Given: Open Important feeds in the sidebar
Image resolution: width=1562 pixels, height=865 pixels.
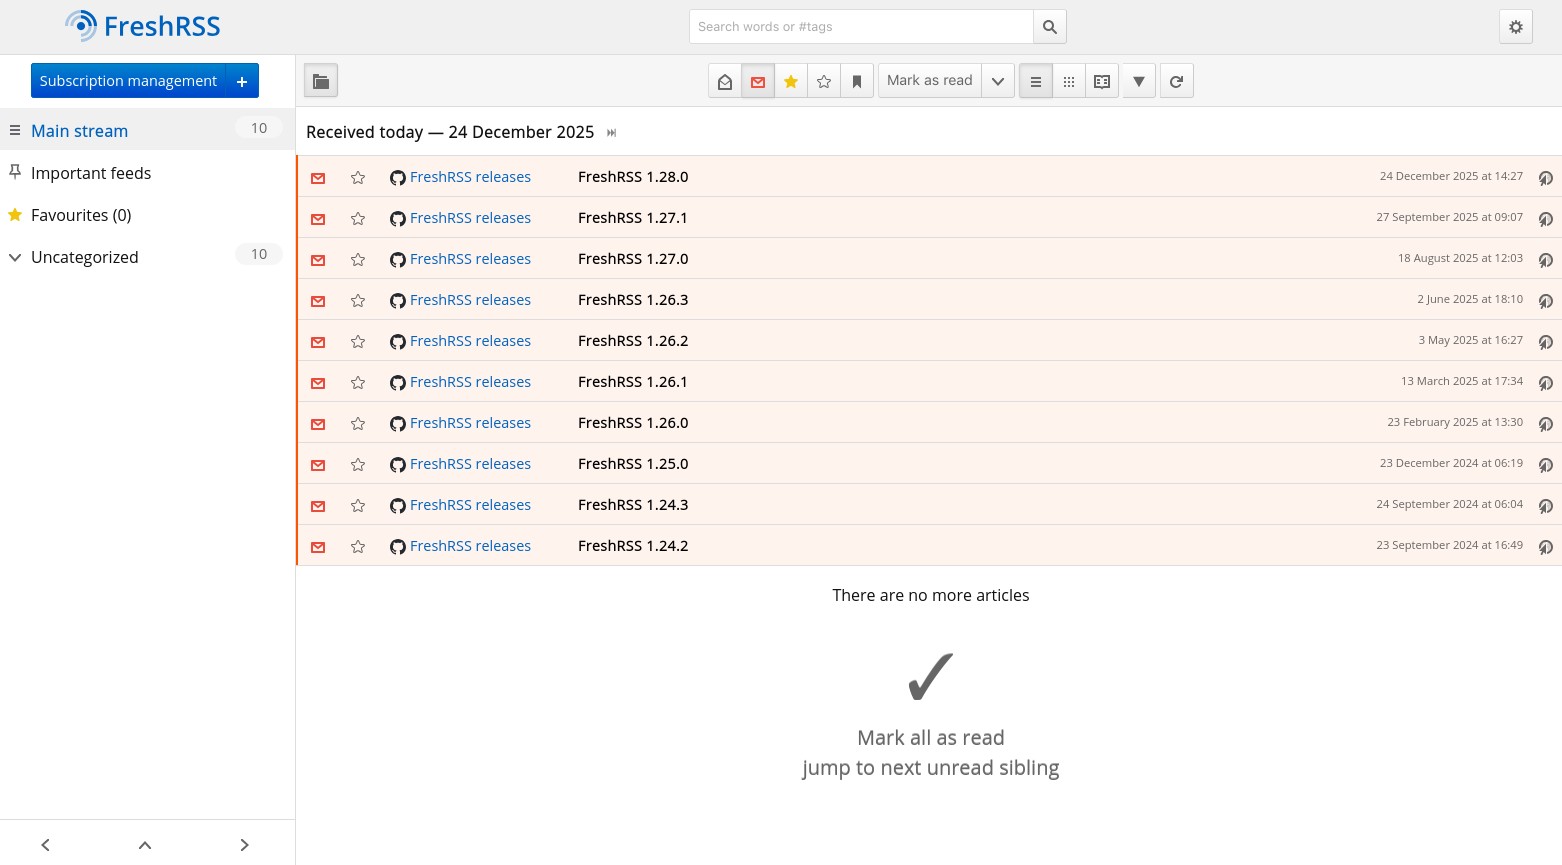Looking at the screenshot, I should coord(91,173).
